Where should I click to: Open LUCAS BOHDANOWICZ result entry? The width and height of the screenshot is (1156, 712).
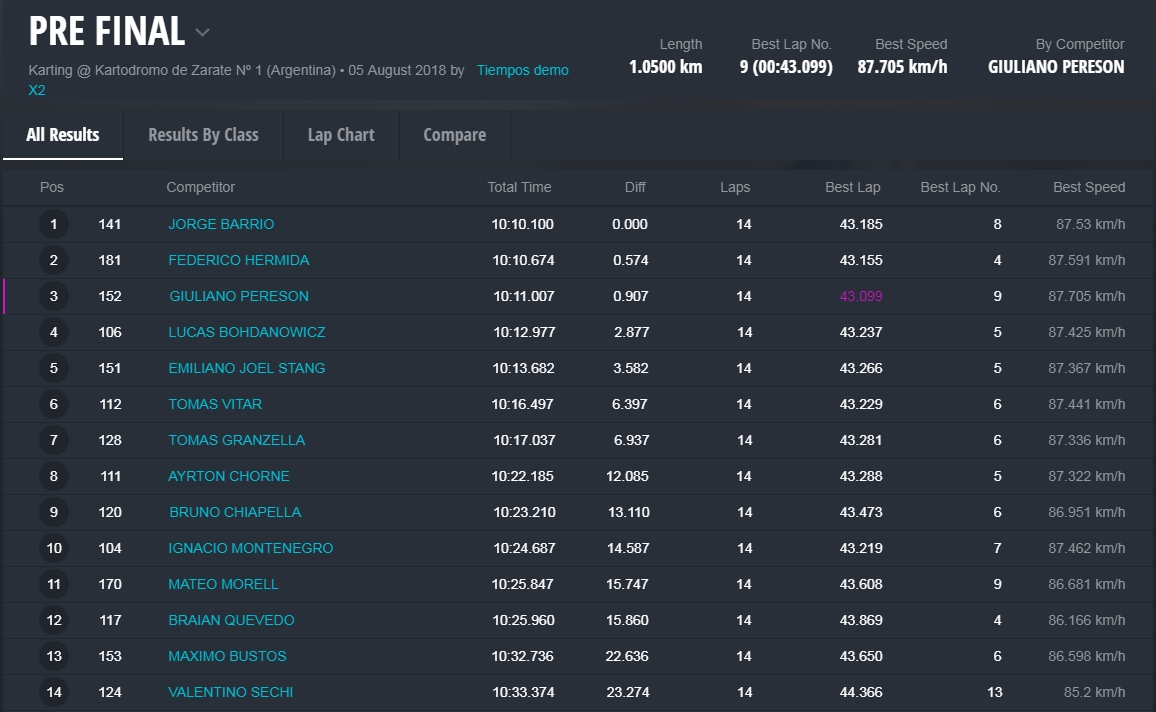point(246,332)
